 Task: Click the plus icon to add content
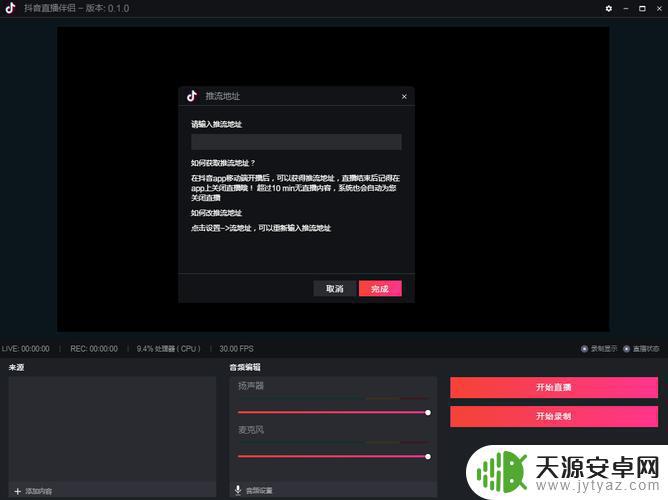point(17,491)
